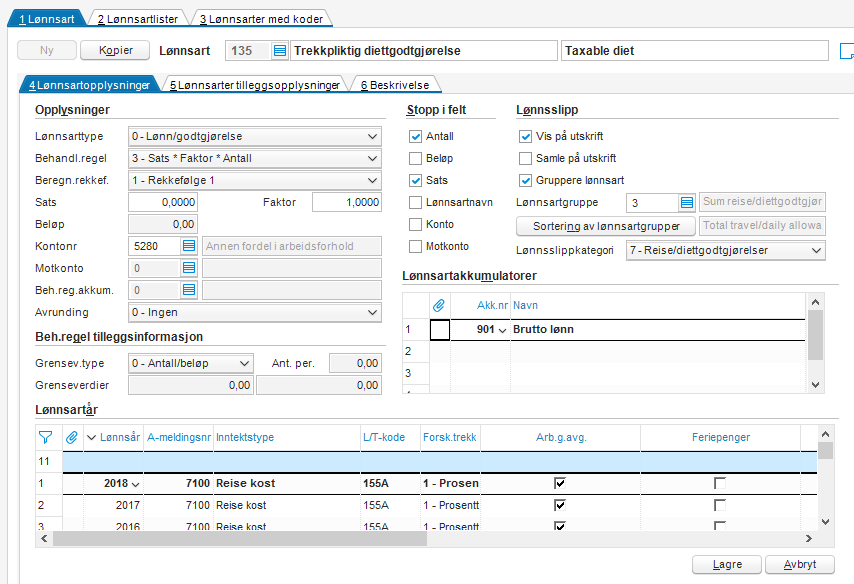Click the Taxable diet name field
Viewport: 854px width, 584px height.
coord(694,51)
